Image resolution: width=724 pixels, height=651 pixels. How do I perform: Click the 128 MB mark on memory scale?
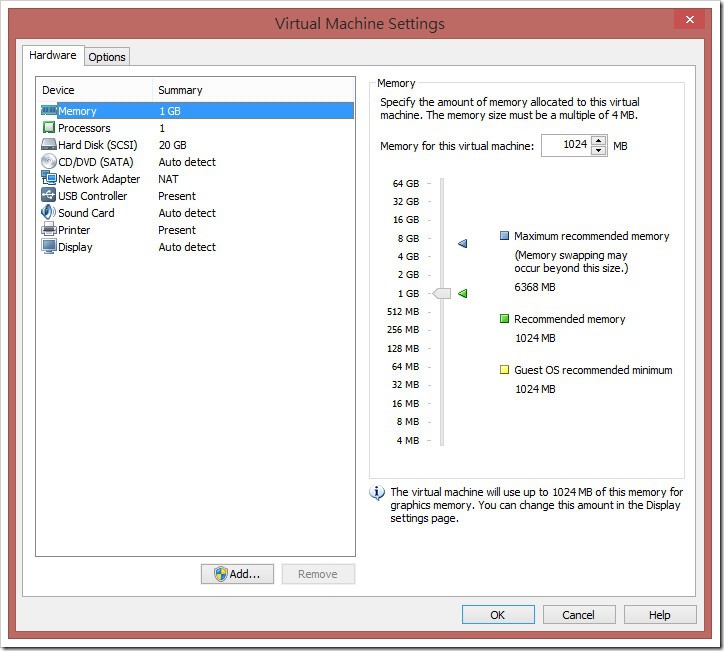coord(403,349)
